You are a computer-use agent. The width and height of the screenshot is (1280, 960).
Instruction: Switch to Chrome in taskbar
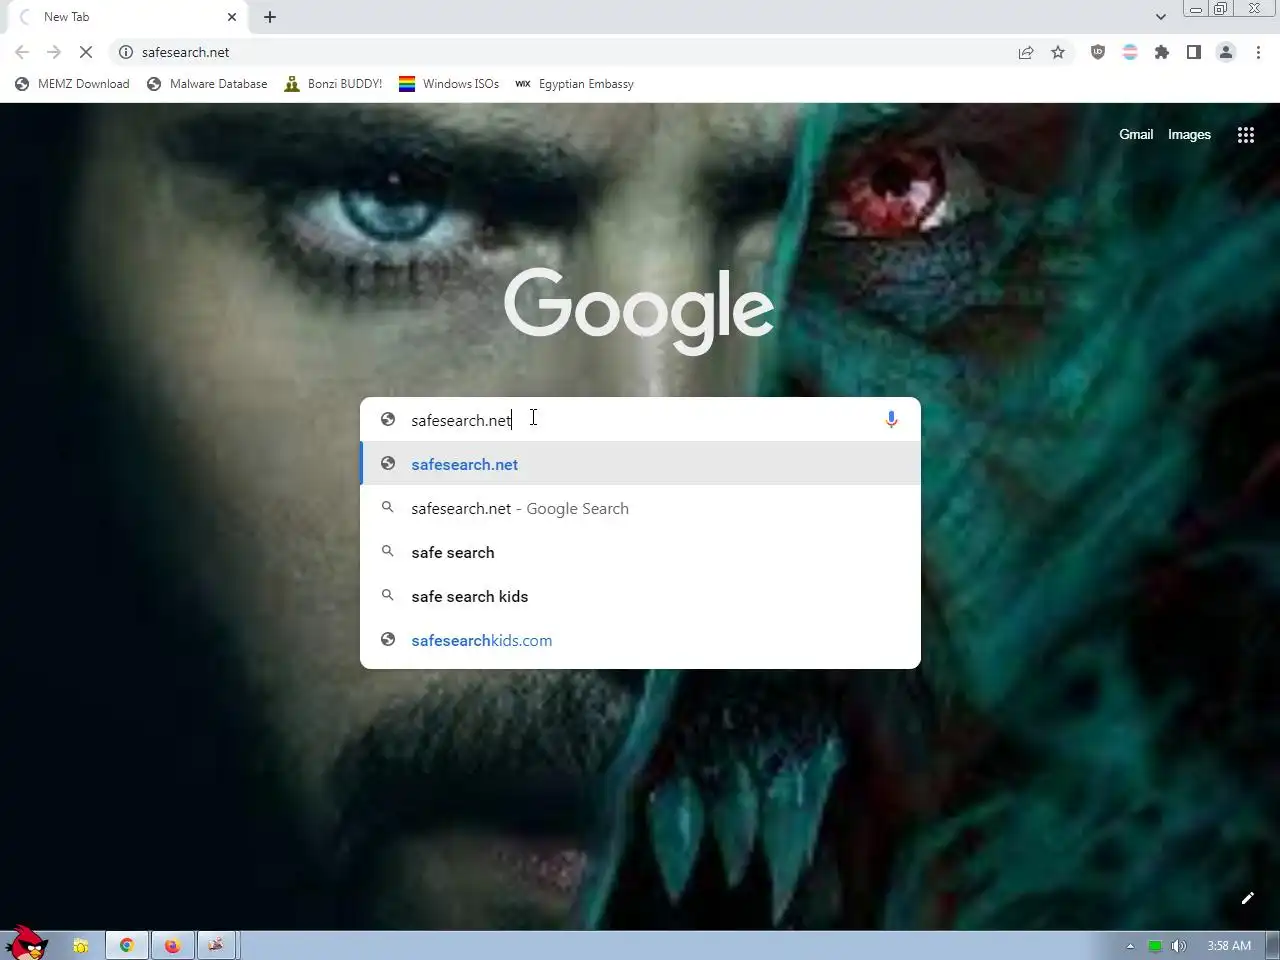pos(127,945)
